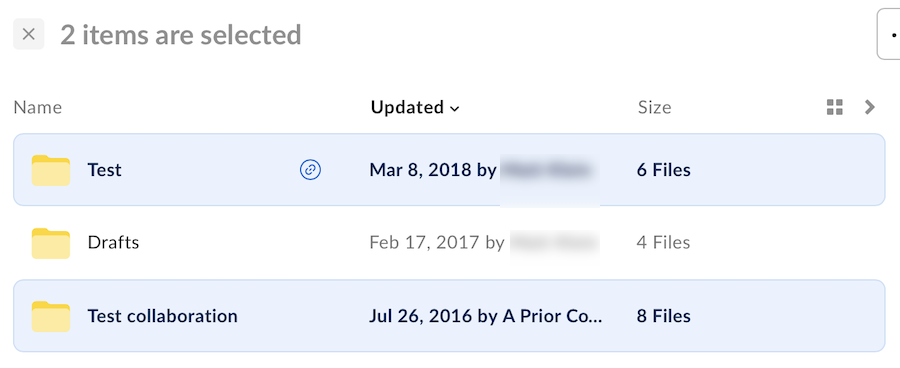The image size is (900, 368).
Task: Sort files by Name column
Action: pos(37,107)
